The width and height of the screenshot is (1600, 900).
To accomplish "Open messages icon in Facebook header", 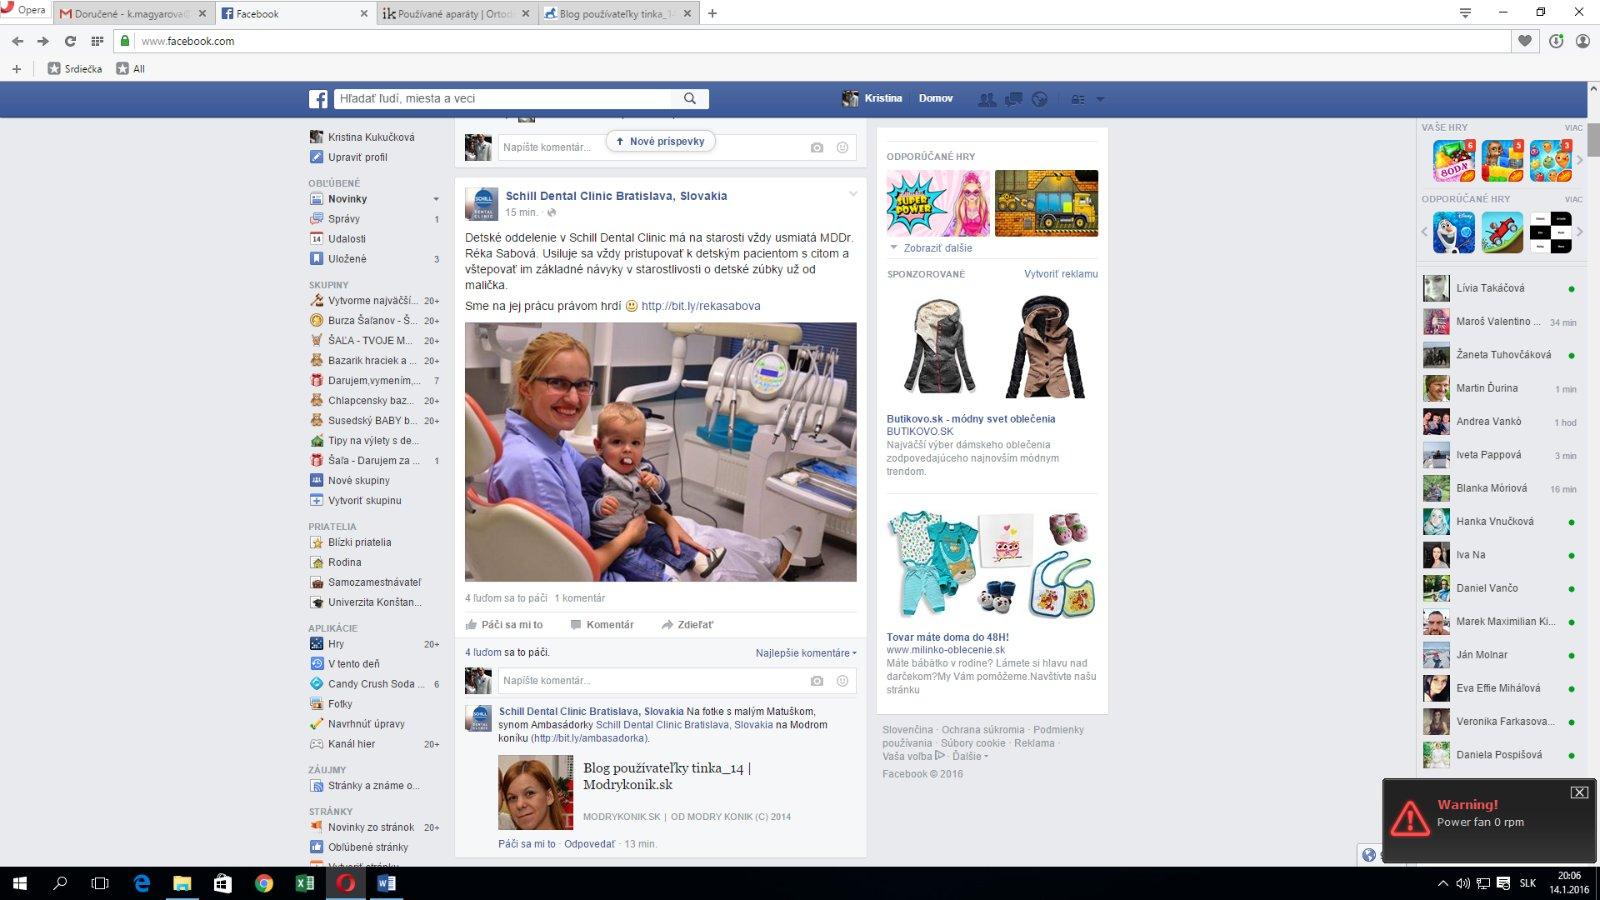I will (1013, 99).
